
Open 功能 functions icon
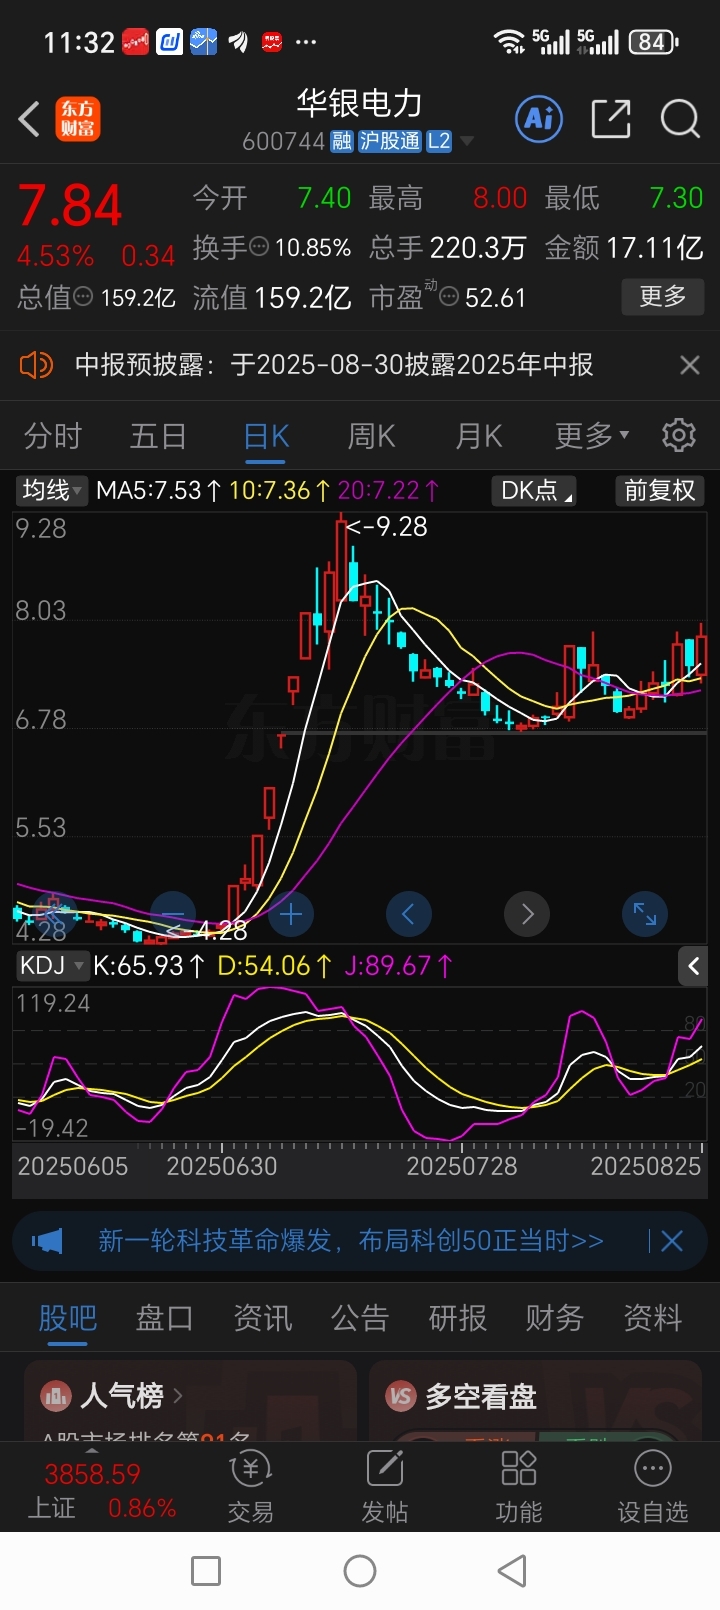(518, 1488)
